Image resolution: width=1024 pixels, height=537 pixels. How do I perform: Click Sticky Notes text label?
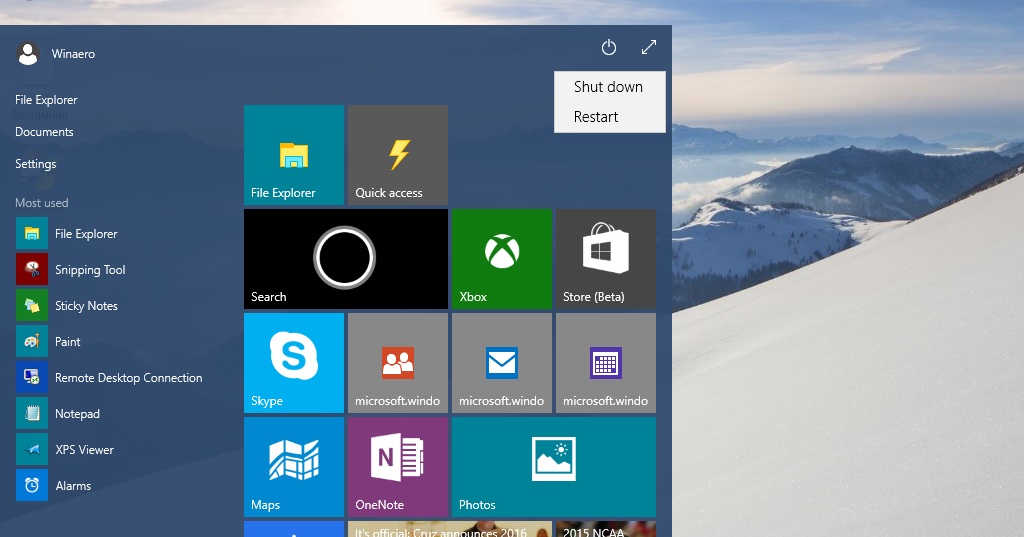86,306
